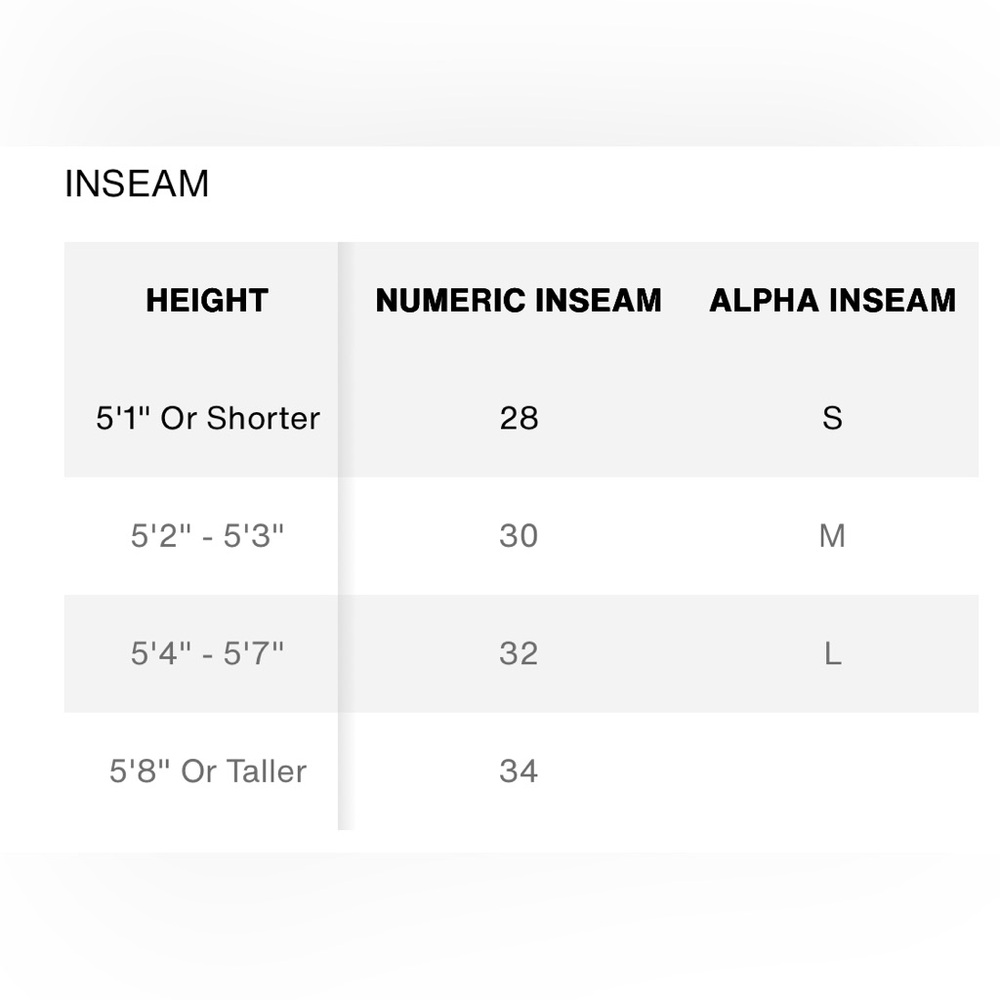Select the 5'8" Or Taller height cell
The height and width of the screenshot is (1000, 1000).
208,771
